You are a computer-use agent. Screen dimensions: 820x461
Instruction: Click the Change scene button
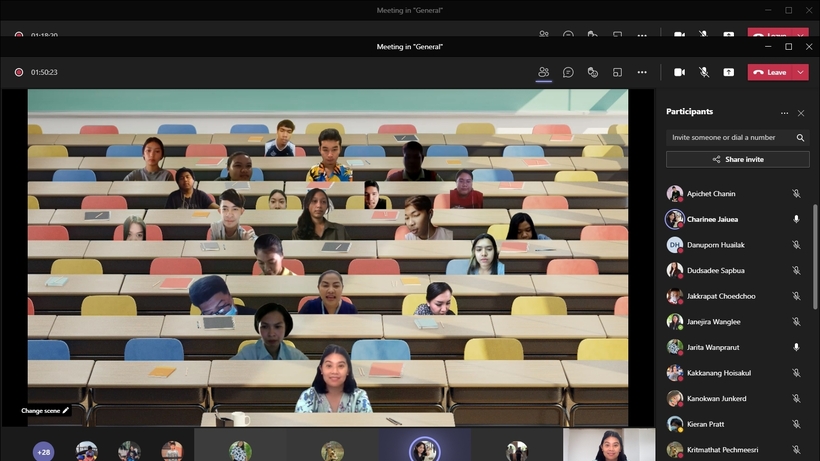(45, 410)
